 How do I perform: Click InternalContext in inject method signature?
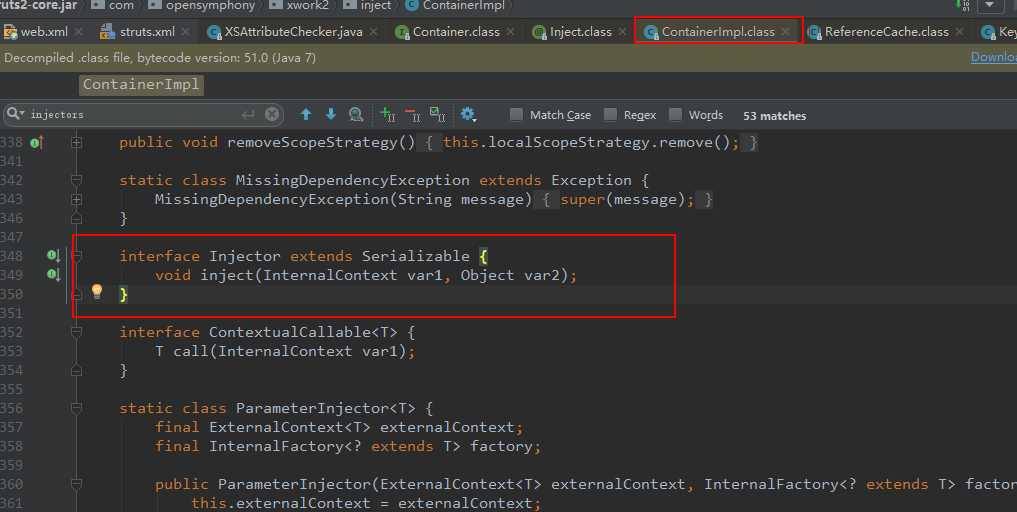click(x=330, y=275)
